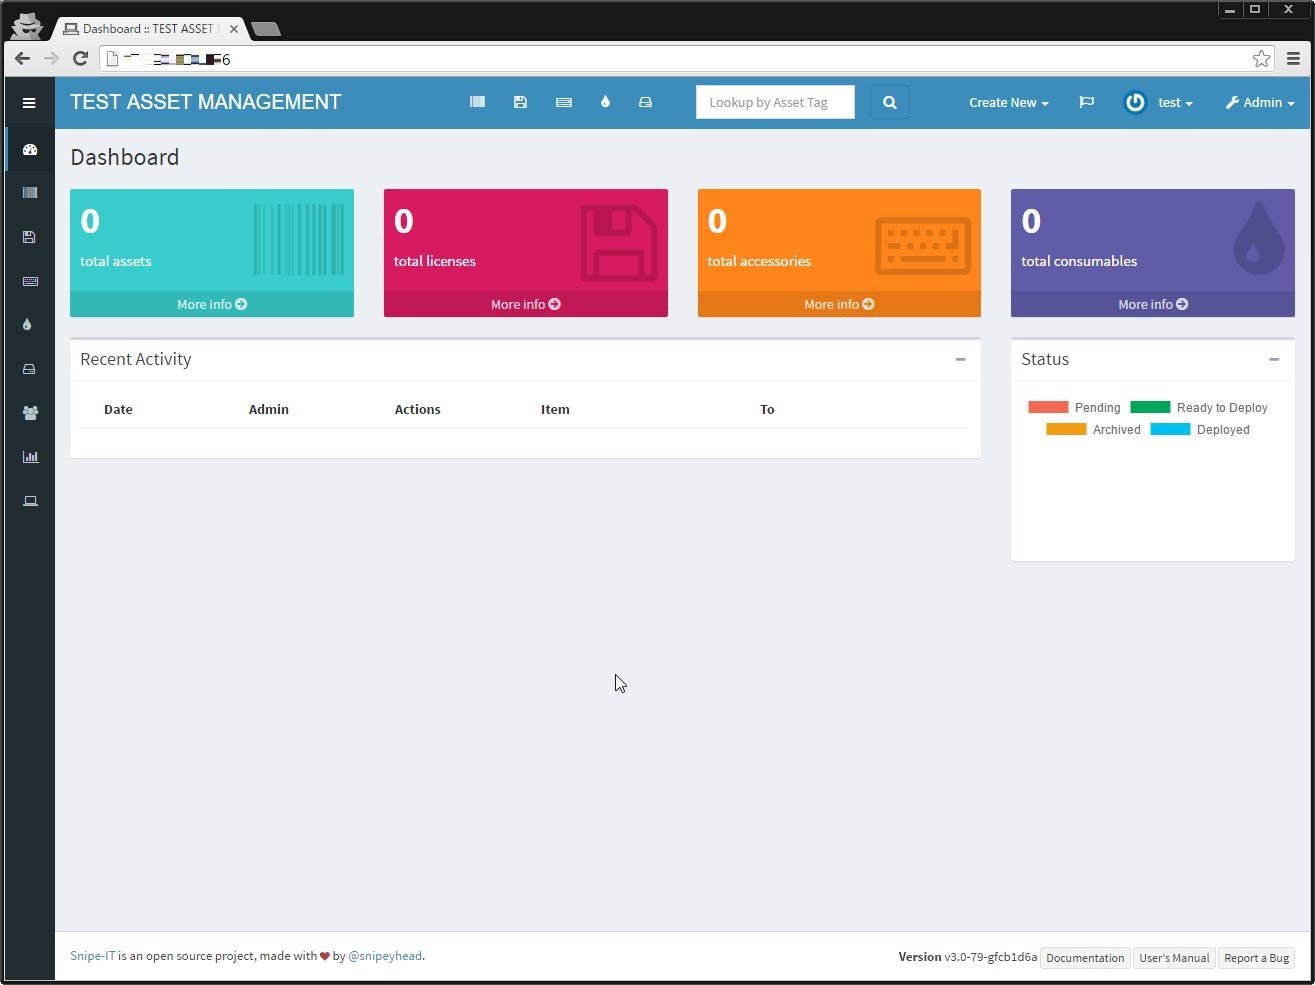Collapse the Recent Activity panel
The width and height of the screenshot is (1315, 985).
[x=960, y=359]
